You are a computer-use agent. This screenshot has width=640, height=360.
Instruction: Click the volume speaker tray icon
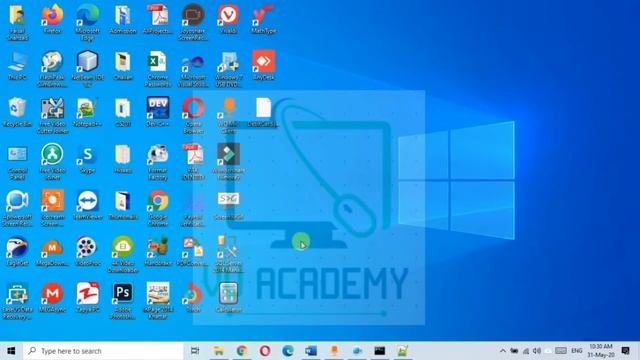pyautogui.click(x=537, y=351)
